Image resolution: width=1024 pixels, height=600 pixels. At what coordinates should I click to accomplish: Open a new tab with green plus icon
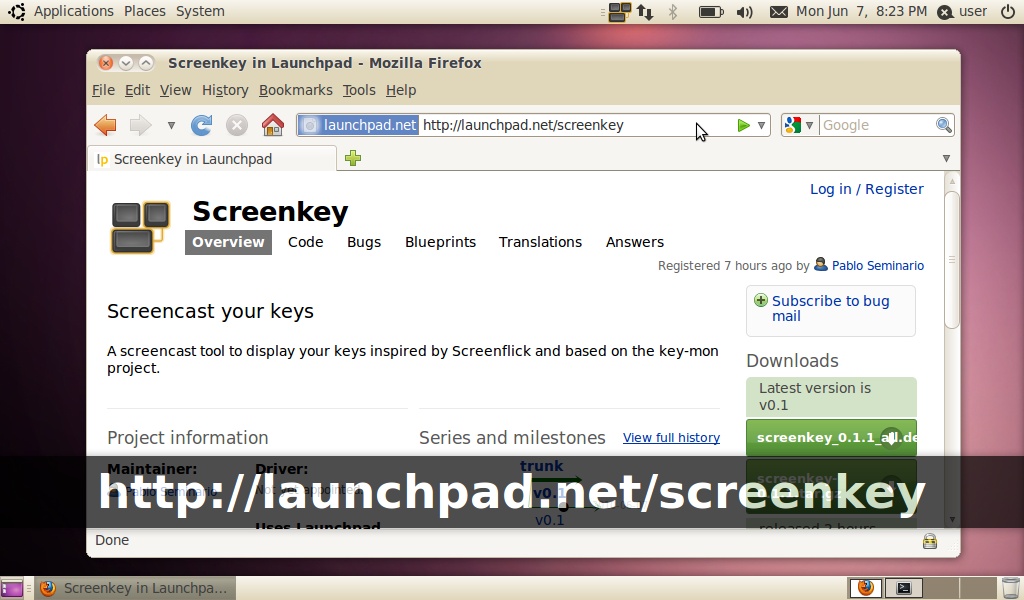tap(353, 158)
